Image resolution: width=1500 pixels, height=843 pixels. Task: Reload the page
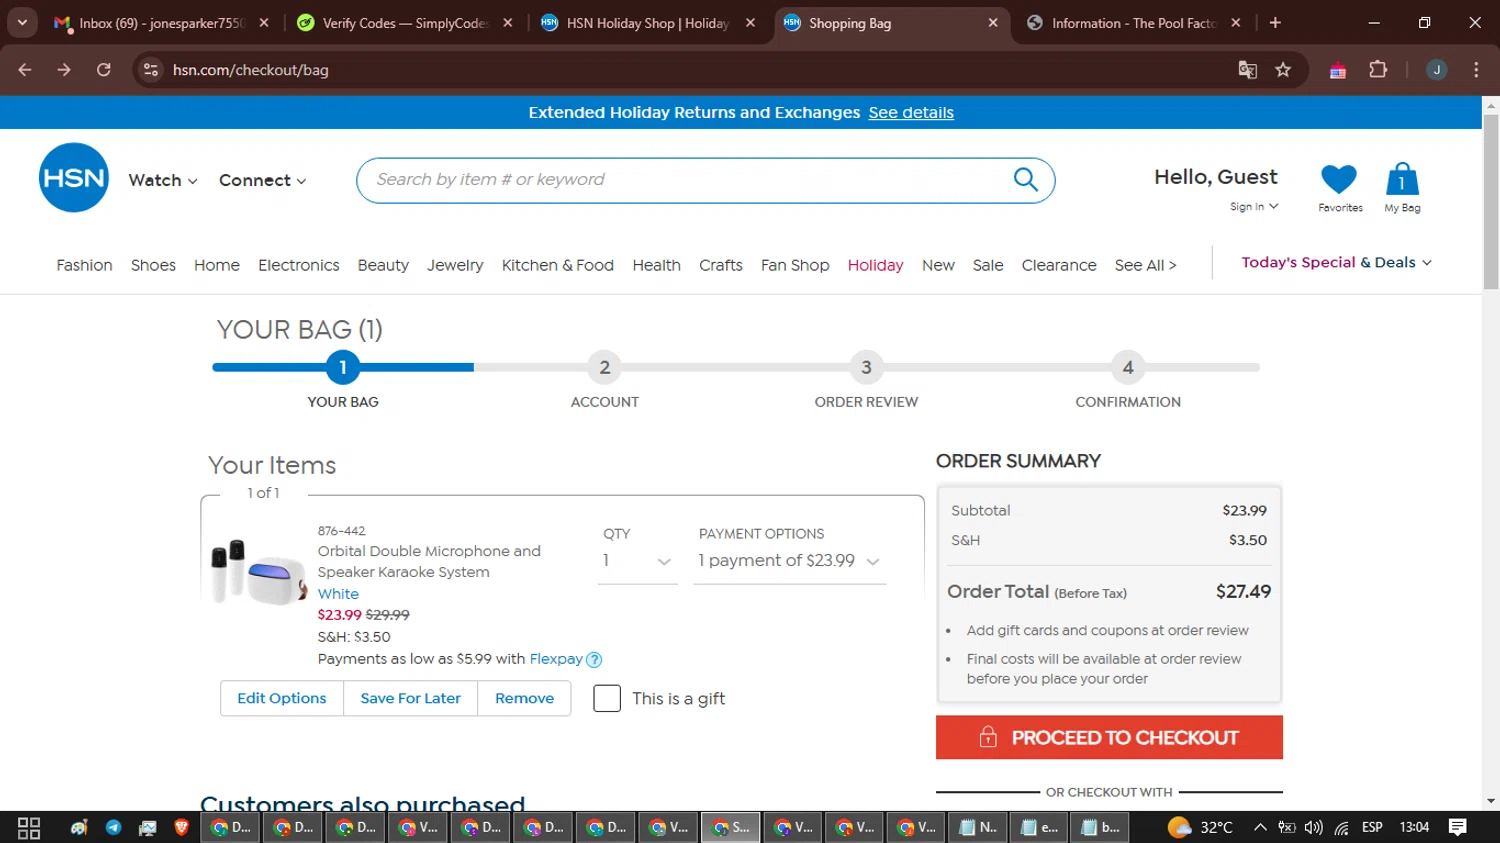103,70
